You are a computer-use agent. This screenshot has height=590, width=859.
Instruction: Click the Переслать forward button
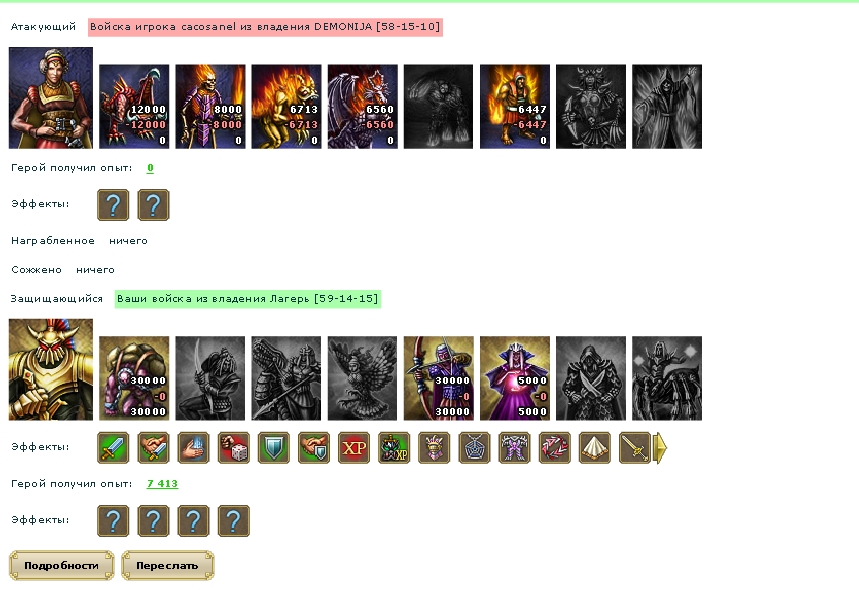[167, 565]
